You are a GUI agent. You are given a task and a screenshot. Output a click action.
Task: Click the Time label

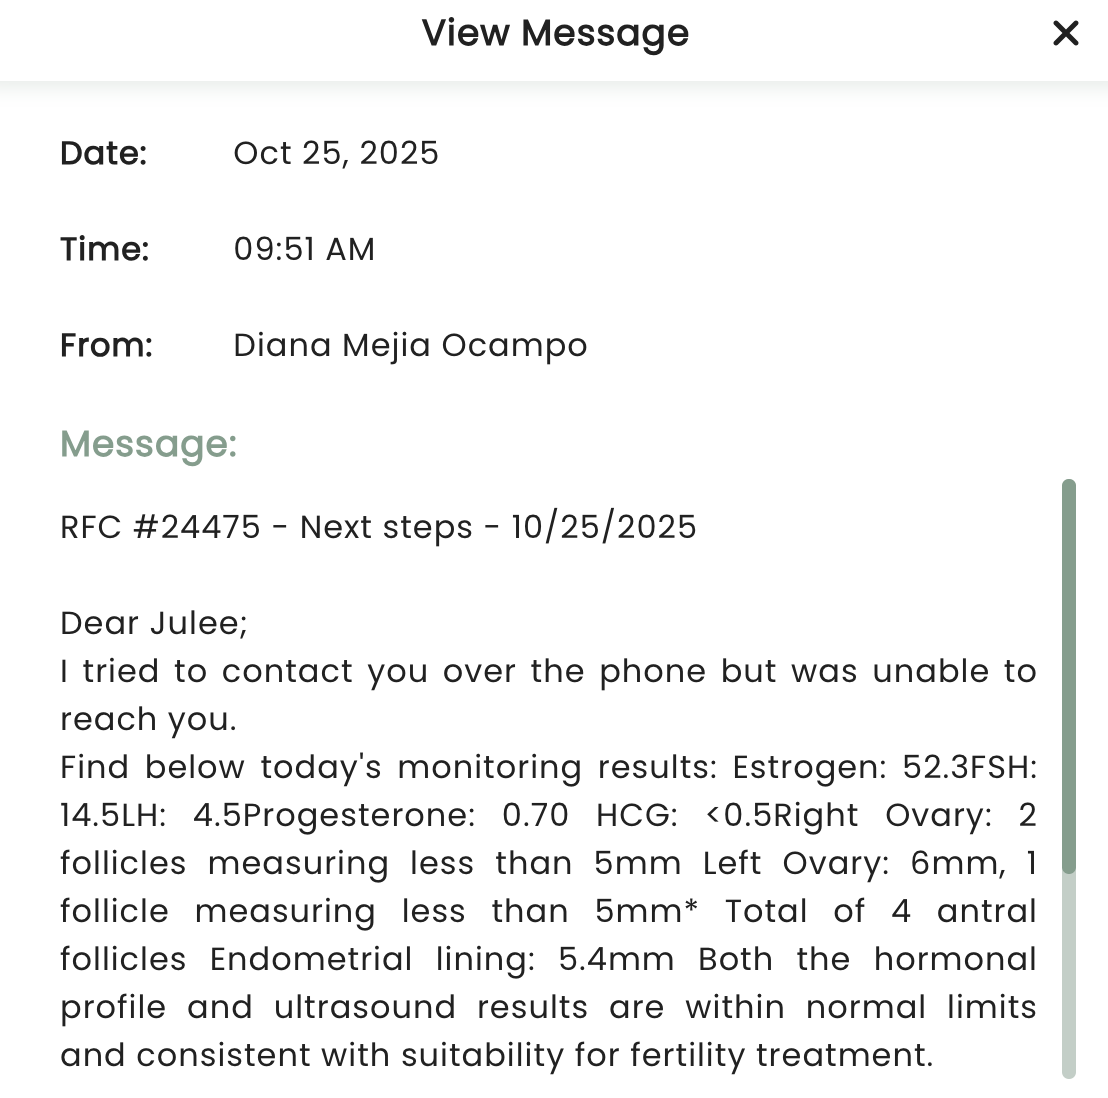click(104, 249)
